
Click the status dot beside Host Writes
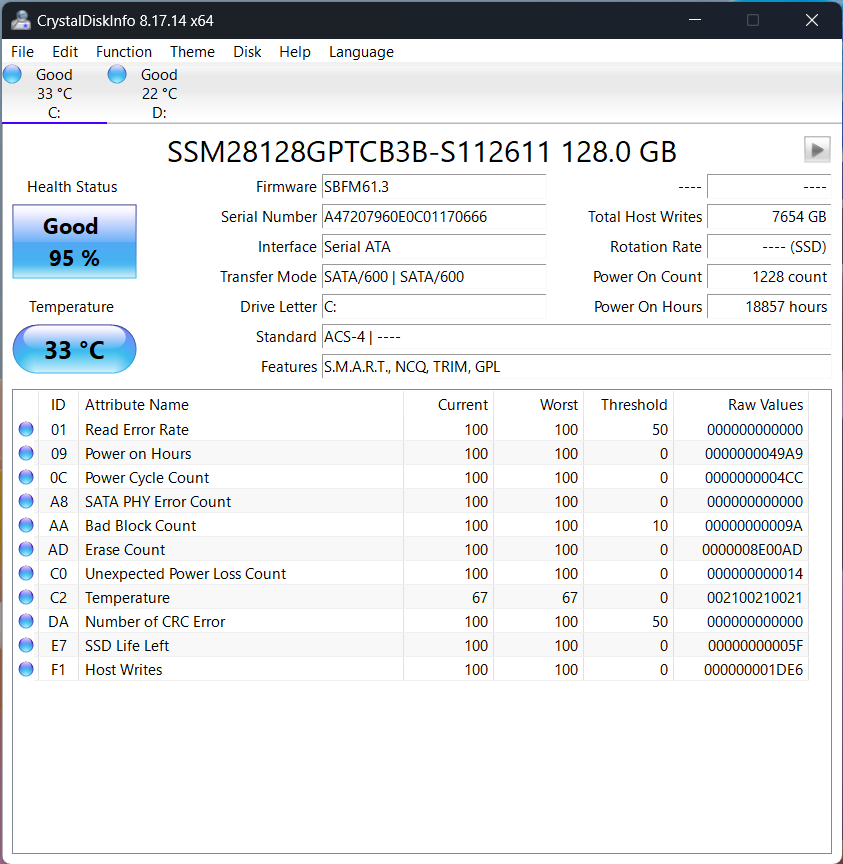(x=25, y=669)
